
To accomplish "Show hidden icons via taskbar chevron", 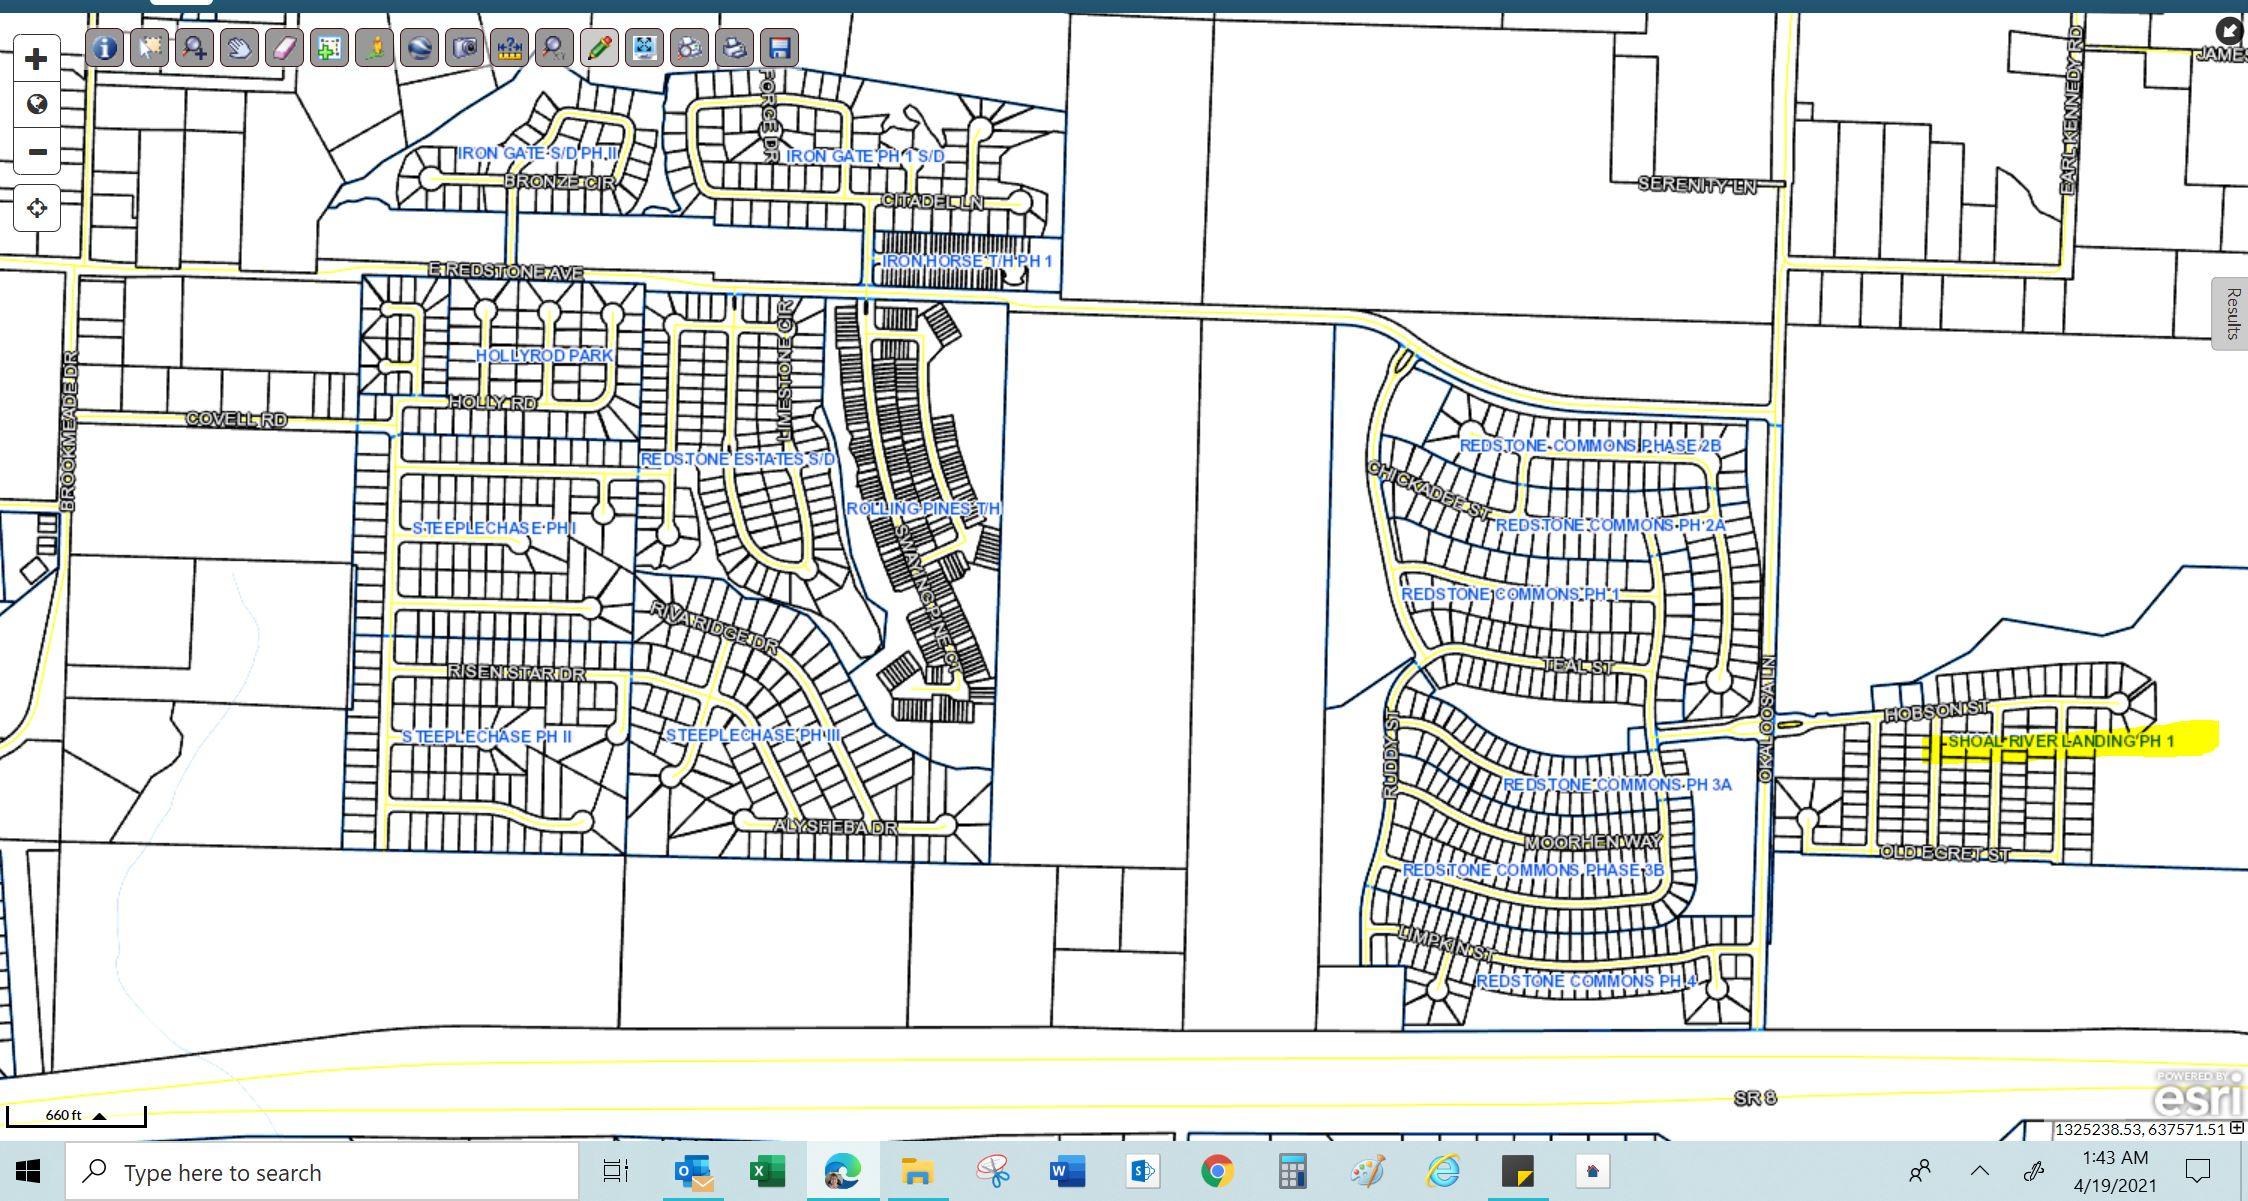I will click(x=1978, y=1171).
